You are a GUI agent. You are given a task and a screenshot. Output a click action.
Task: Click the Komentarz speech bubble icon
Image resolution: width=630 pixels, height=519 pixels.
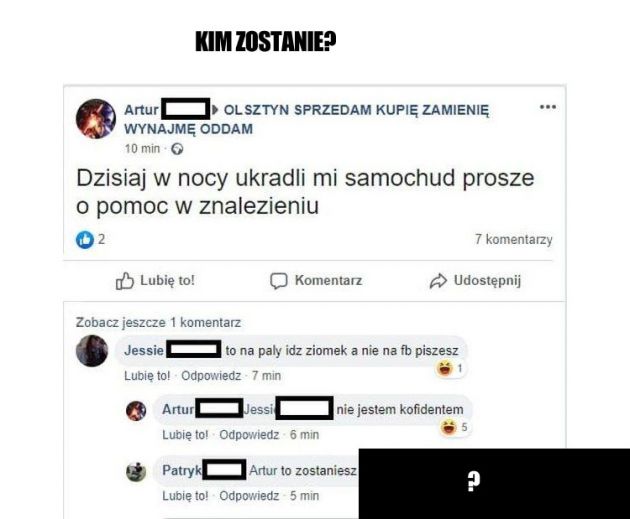278,281
